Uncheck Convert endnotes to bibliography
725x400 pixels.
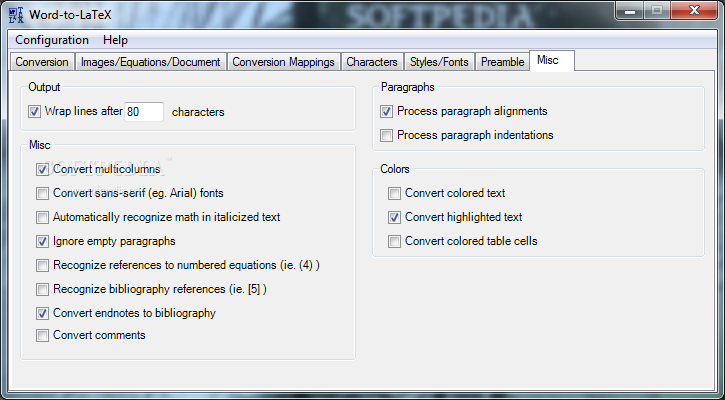point(43,314)
